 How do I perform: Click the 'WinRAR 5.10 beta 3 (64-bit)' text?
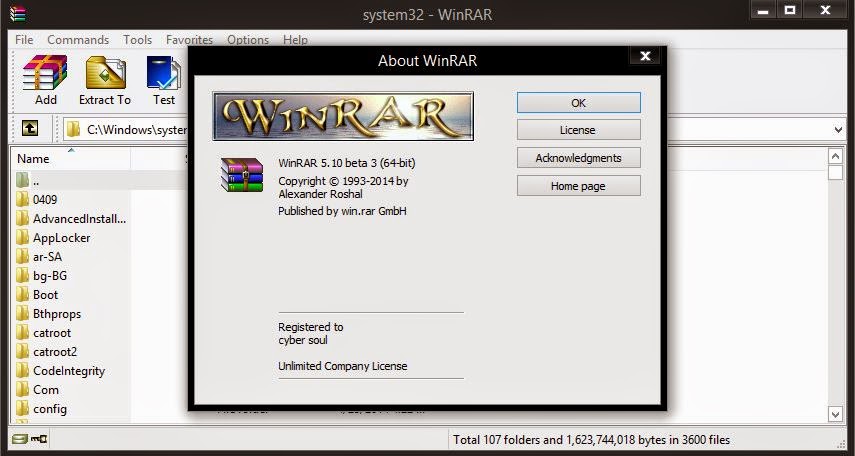tap(347, 163)
